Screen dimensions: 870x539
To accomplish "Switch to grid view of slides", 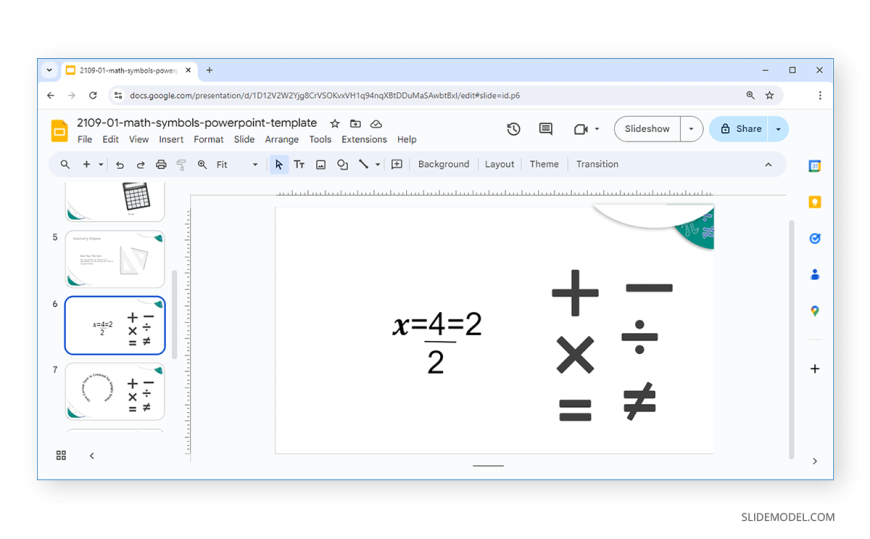I will (61, 455).
